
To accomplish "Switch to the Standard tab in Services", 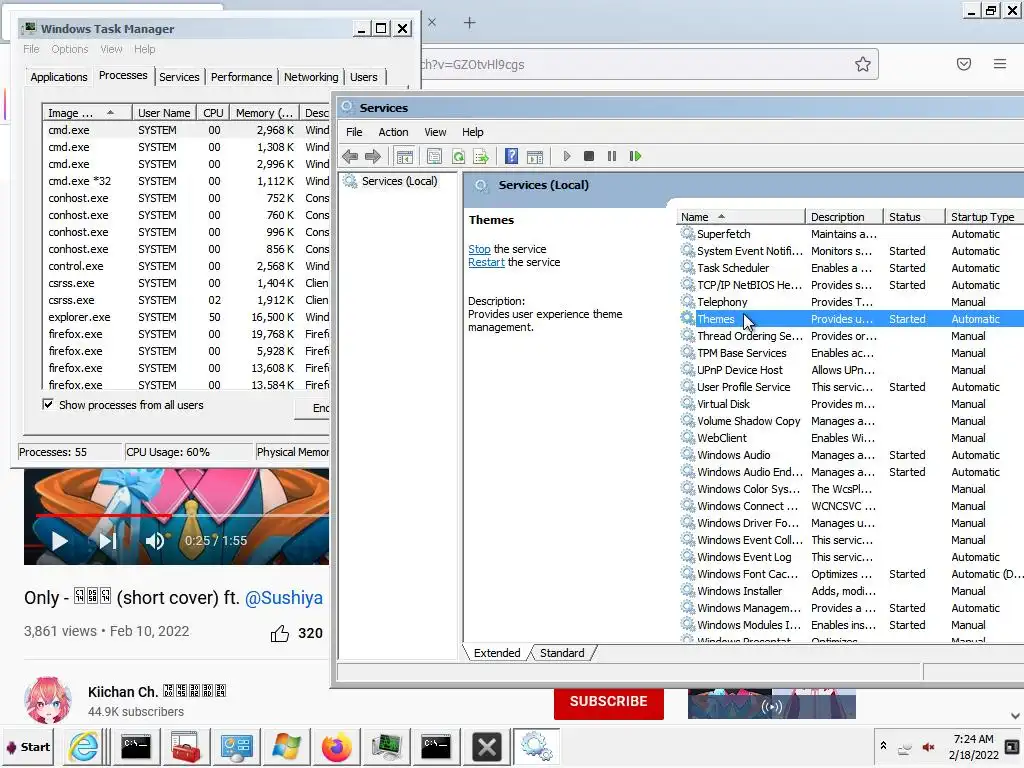I will [x=562, y=653].
